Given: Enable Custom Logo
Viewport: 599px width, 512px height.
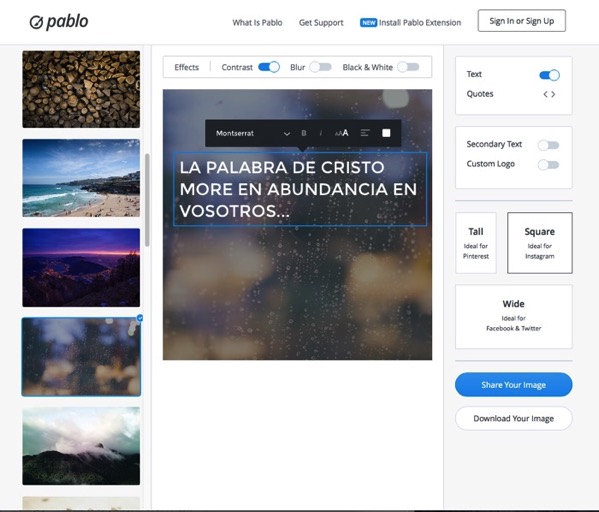Looking at the screenshot, I should coord(548,165).
